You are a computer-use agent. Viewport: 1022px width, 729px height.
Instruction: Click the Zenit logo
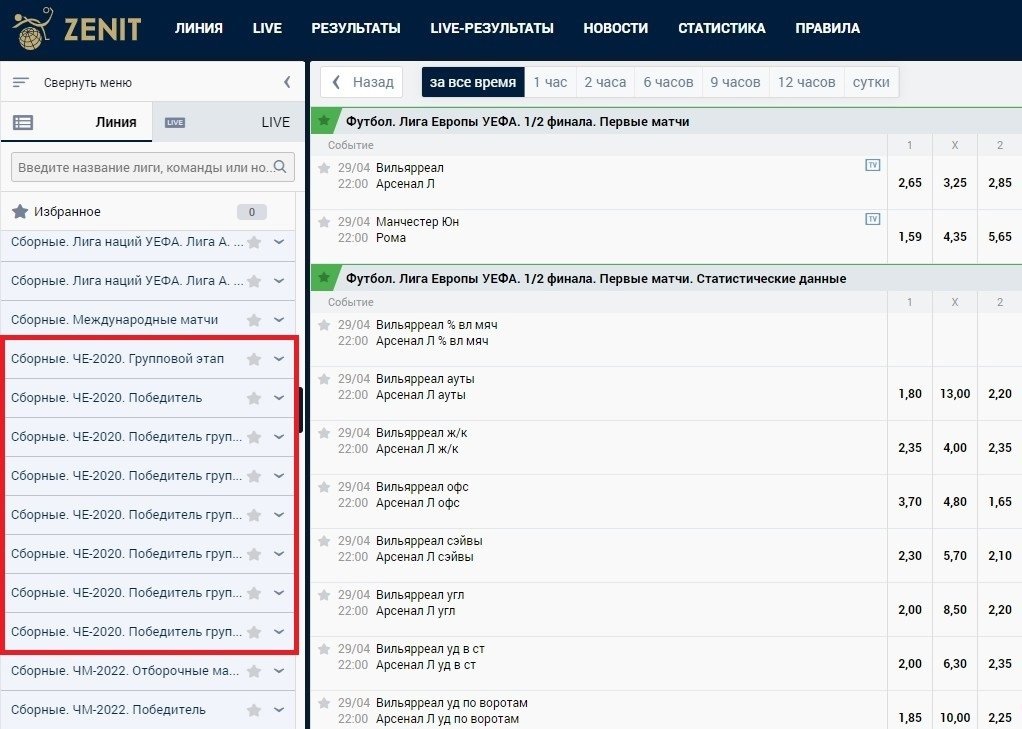tap(78, 29)
